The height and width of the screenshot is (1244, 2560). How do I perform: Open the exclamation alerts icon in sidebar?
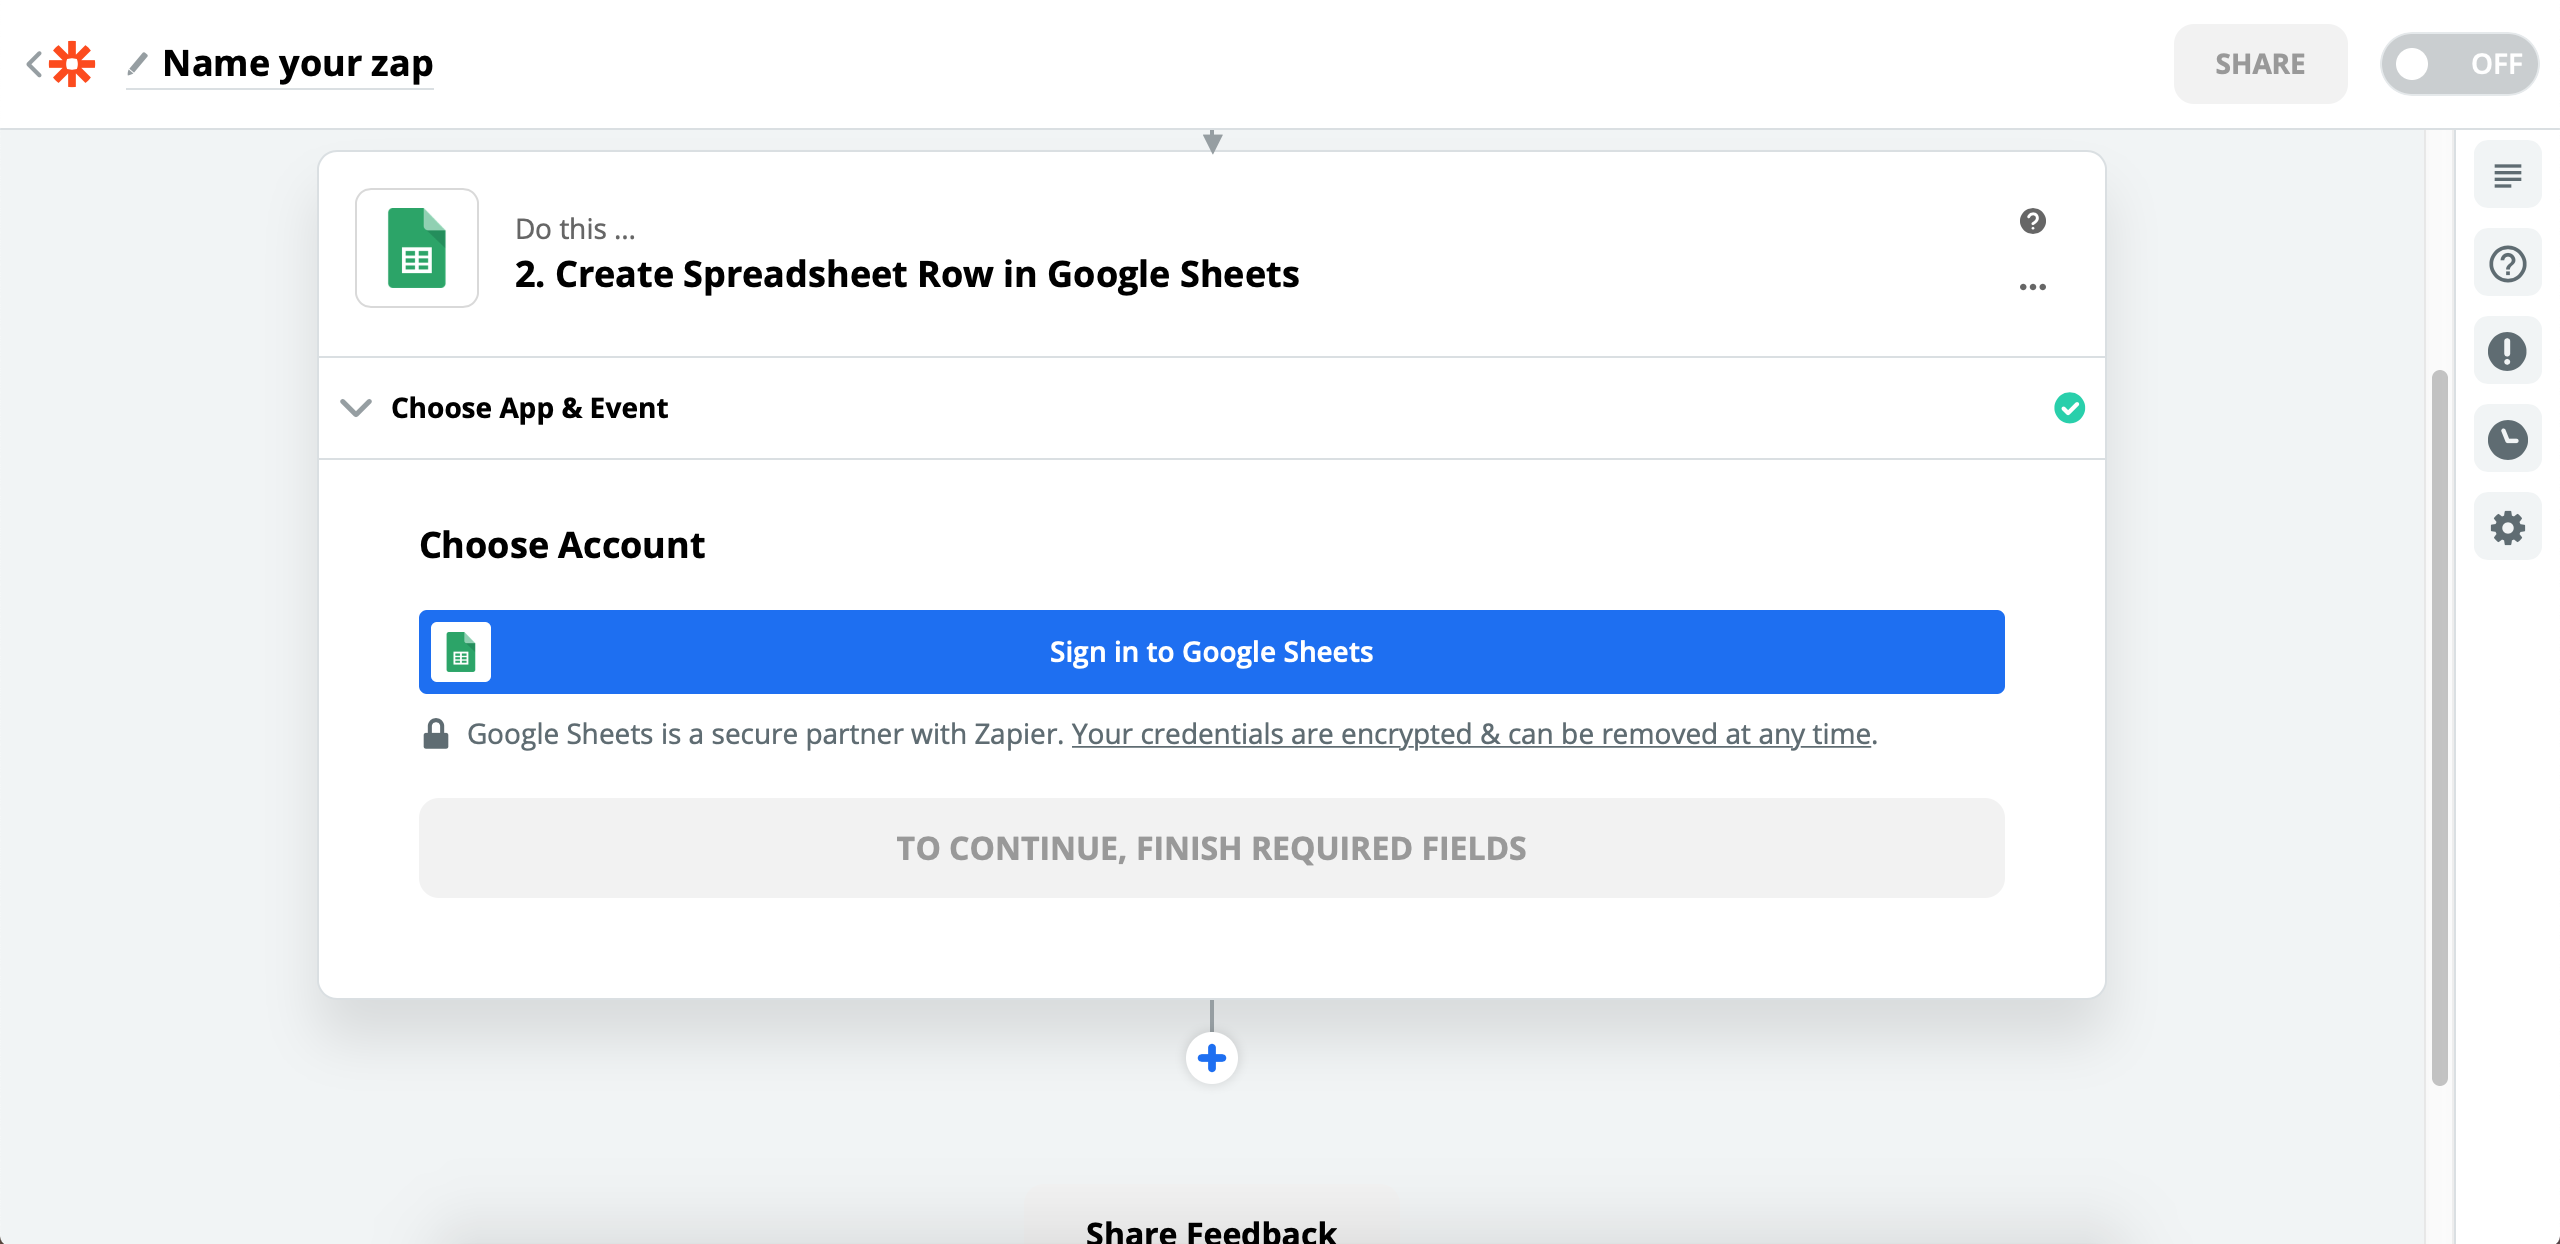click(x=2507, y=352)
